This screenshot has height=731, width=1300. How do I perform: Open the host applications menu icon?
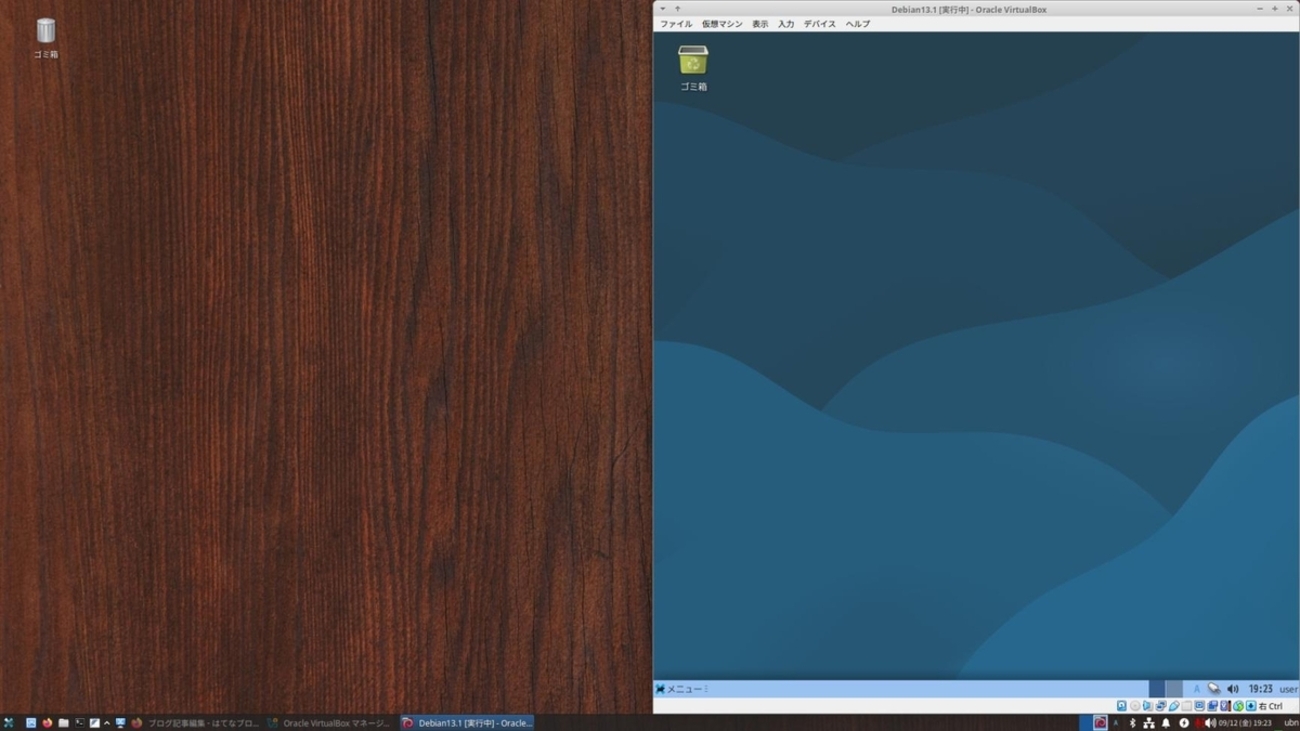(x=9, y=723)
